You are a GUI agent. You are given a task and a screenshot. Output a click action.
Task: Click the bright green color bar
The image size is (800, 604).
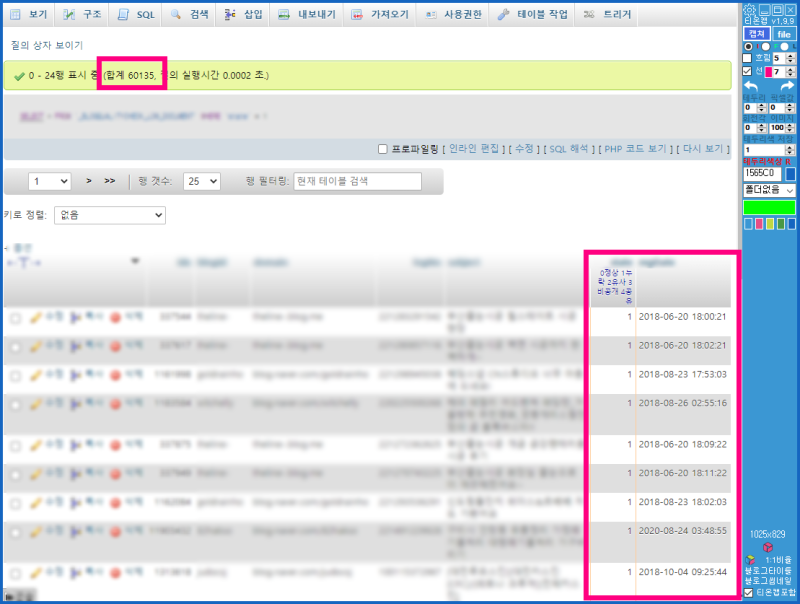coord(769,207)
